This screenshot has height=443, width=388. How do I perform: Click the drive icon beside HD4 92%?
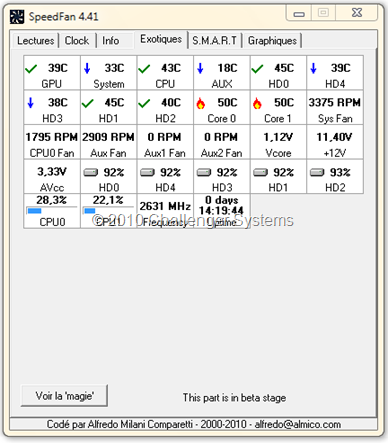[147, 172]
